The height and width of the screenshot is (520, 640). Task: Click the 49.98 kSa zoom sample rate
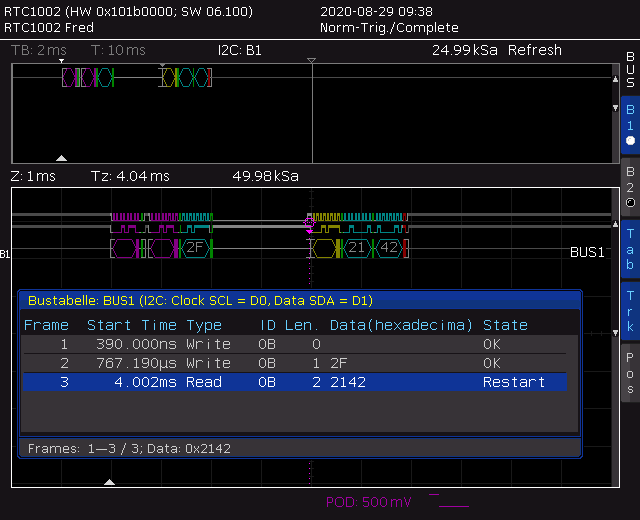point(265,176)
